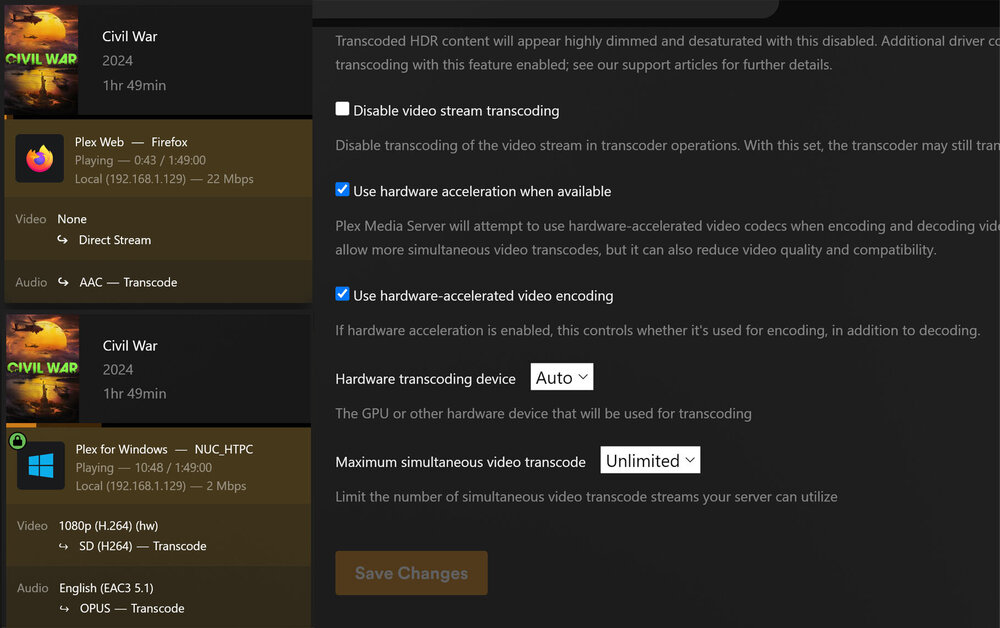Click the arrow icon beside AAC Transcode
The image size is (1000, 628).
pos(63,282)
